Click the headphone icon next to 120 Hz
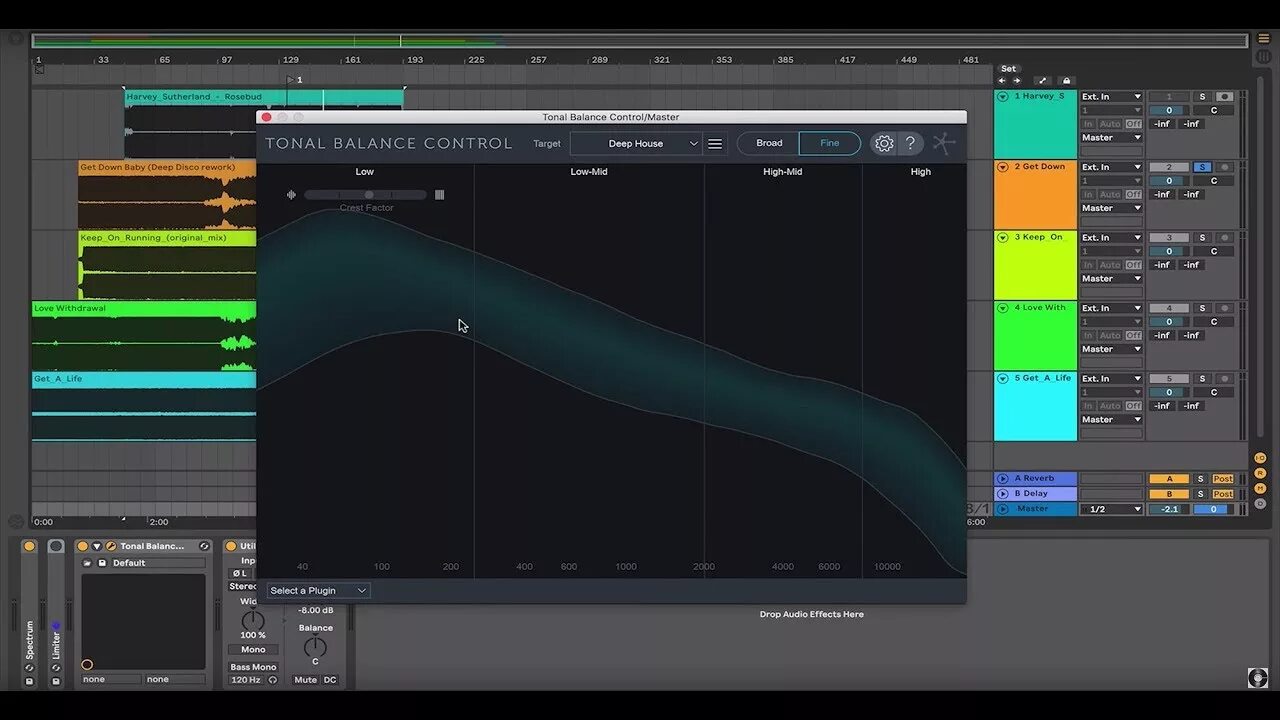The height and width of the screenshot is (720, 1280). click(272, 680)
